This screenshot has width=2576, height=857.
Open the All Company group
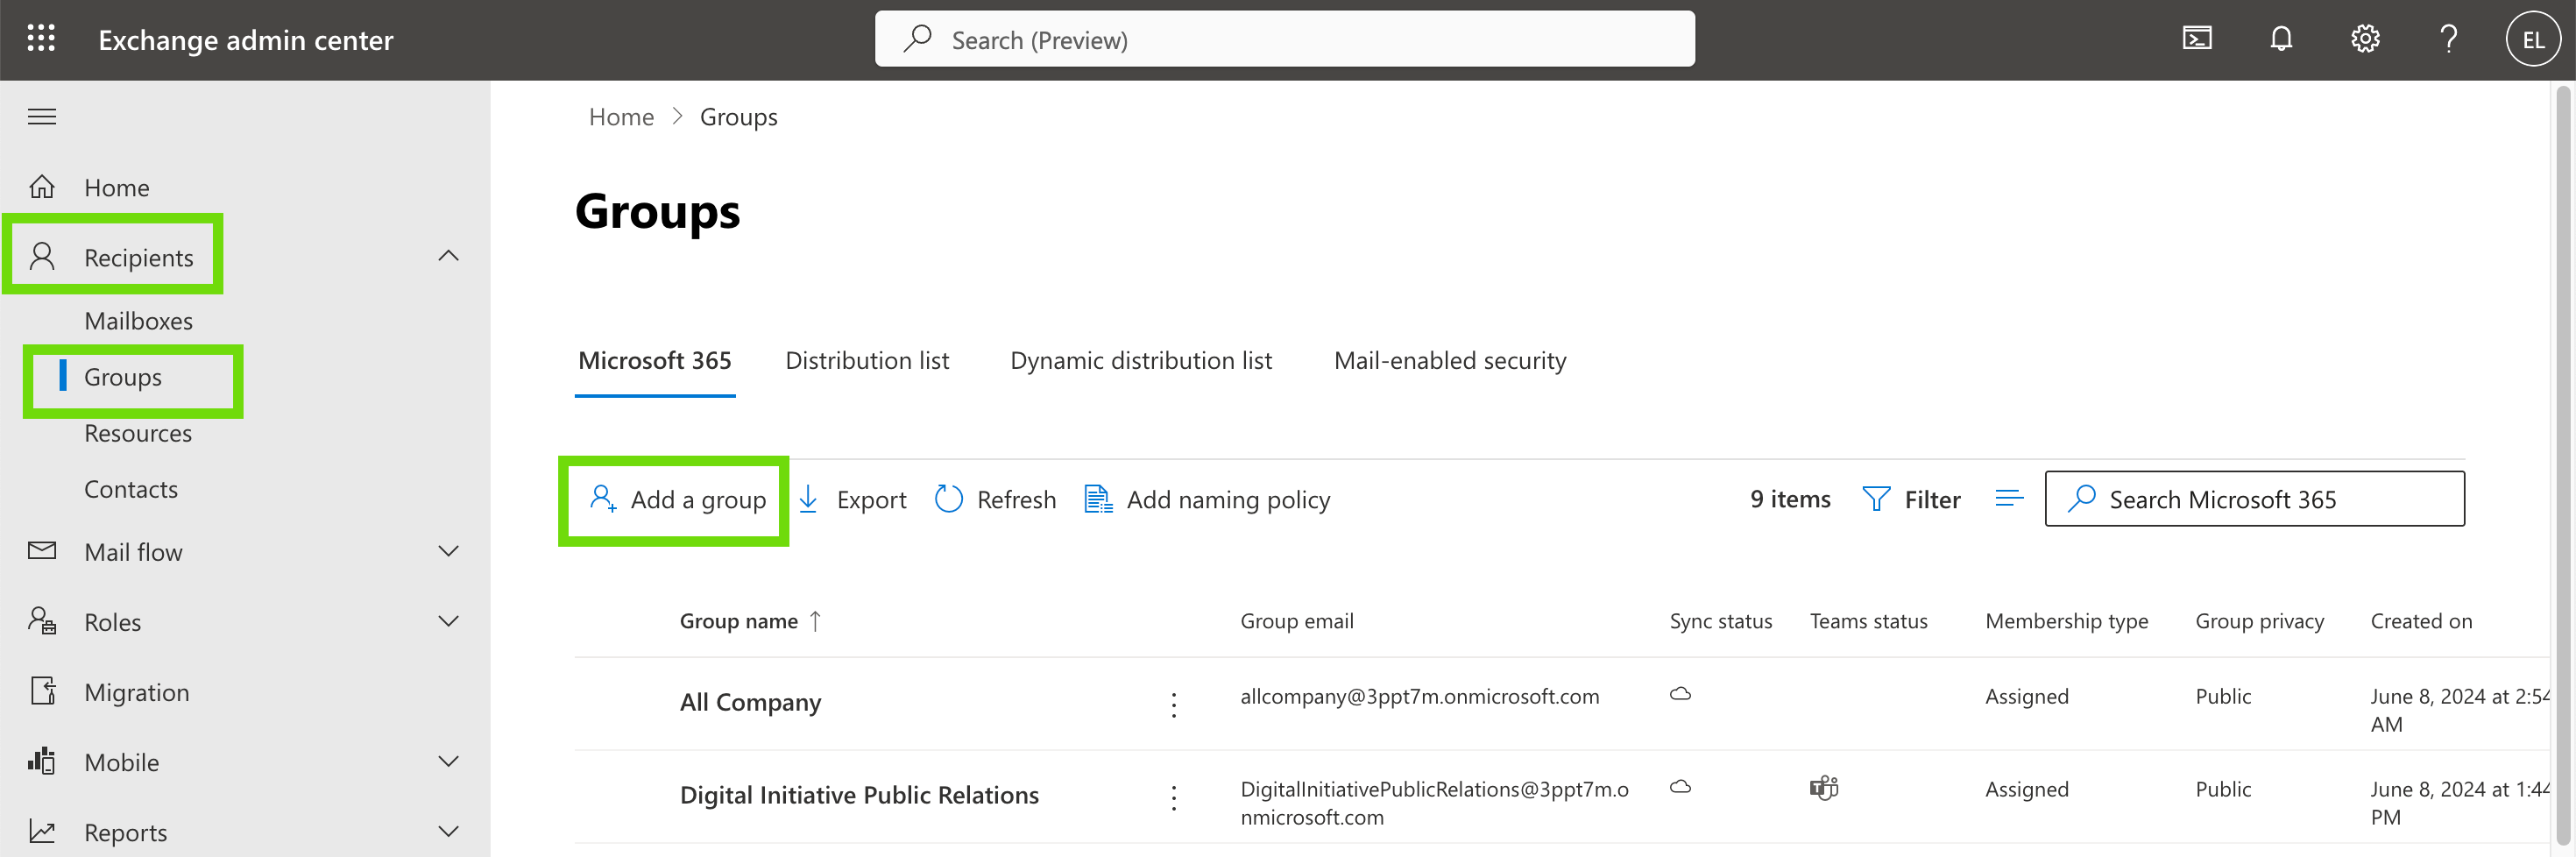pos(750,702)
